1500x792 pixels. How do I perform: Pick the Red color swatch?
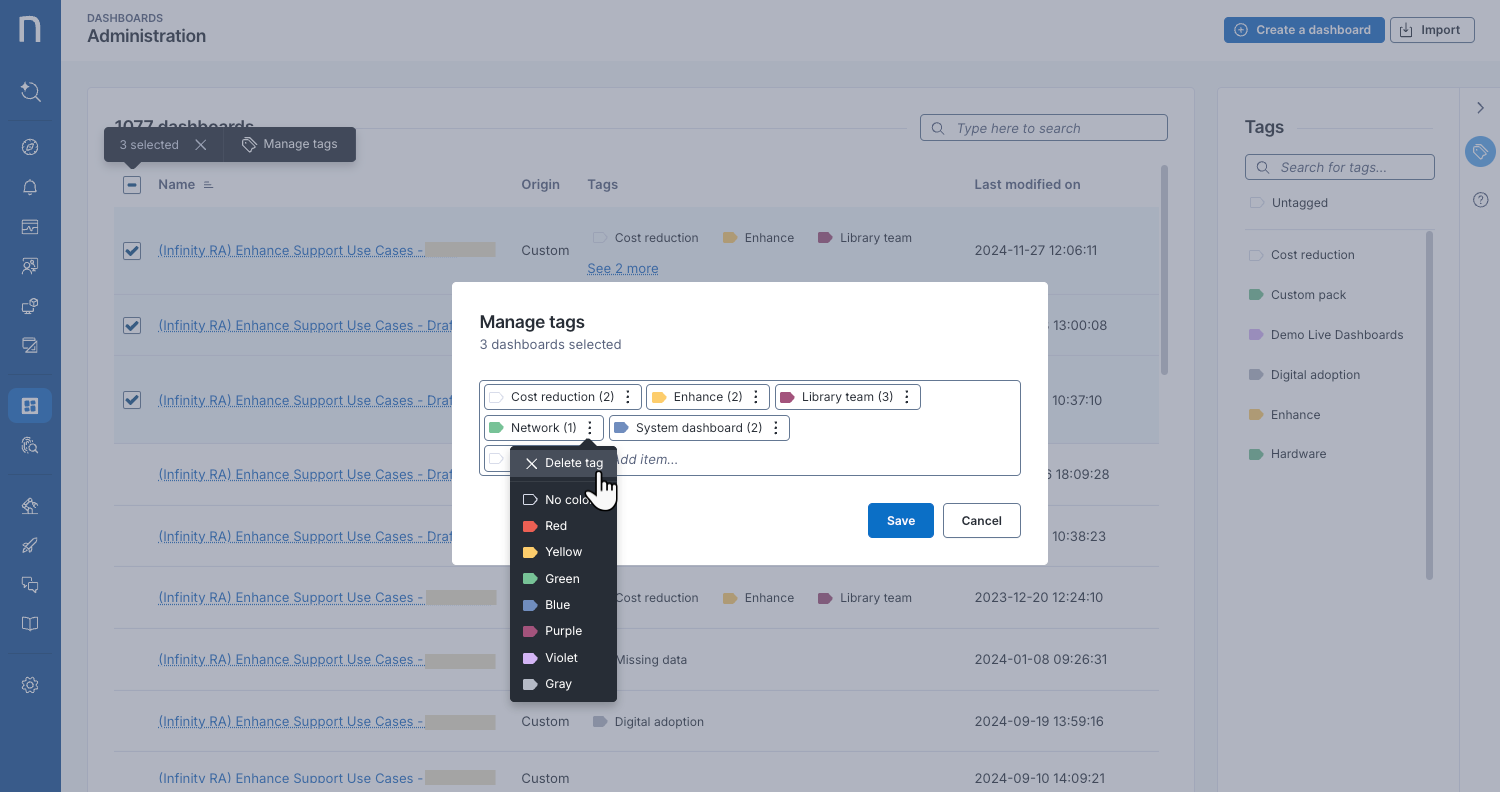click(556, 526)
